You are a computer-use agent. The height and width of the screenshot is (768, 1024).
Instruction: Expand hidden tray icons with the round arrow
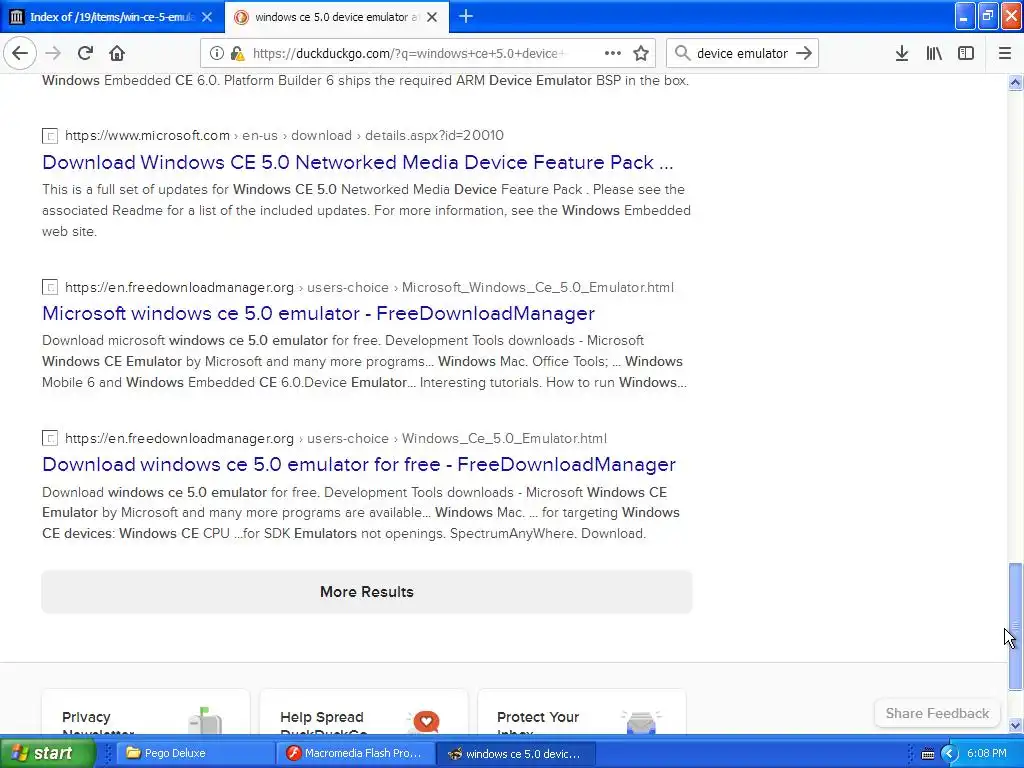[x=949, y=754]
